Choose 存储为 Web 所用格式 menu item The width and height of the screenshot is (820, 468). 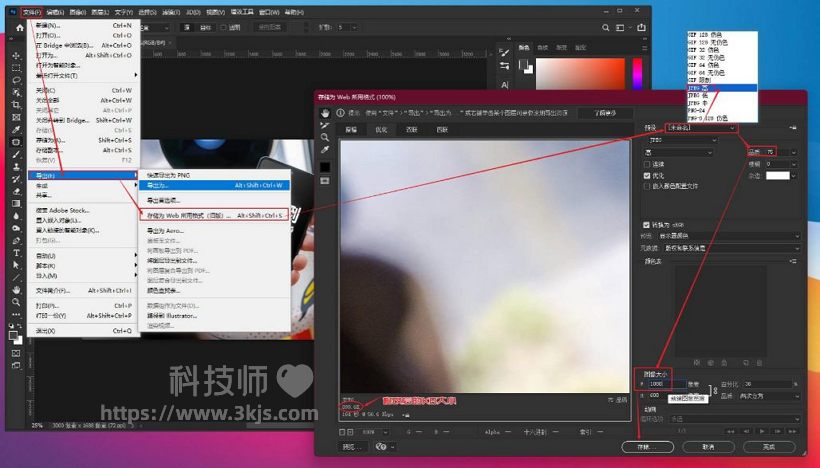215,215
